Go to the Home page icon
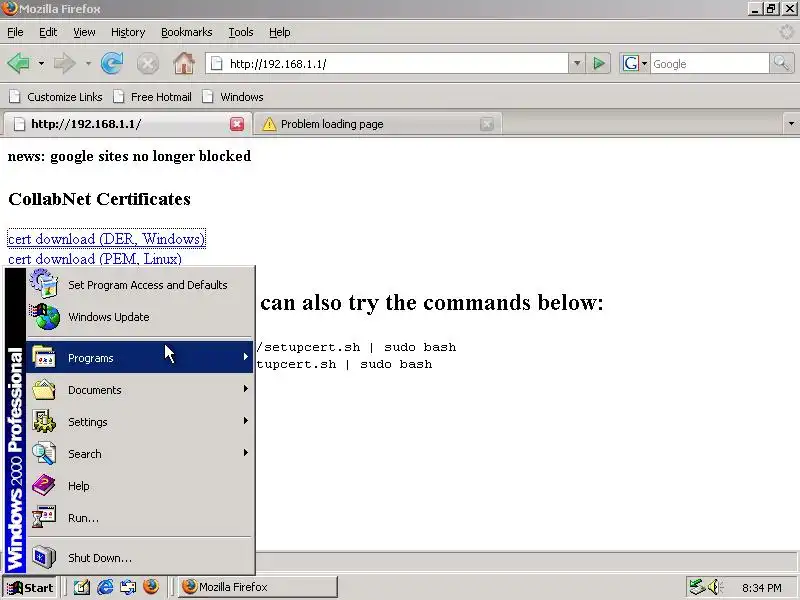The width and height of the screenshot is (800, 600). click(x=184, y=64)
